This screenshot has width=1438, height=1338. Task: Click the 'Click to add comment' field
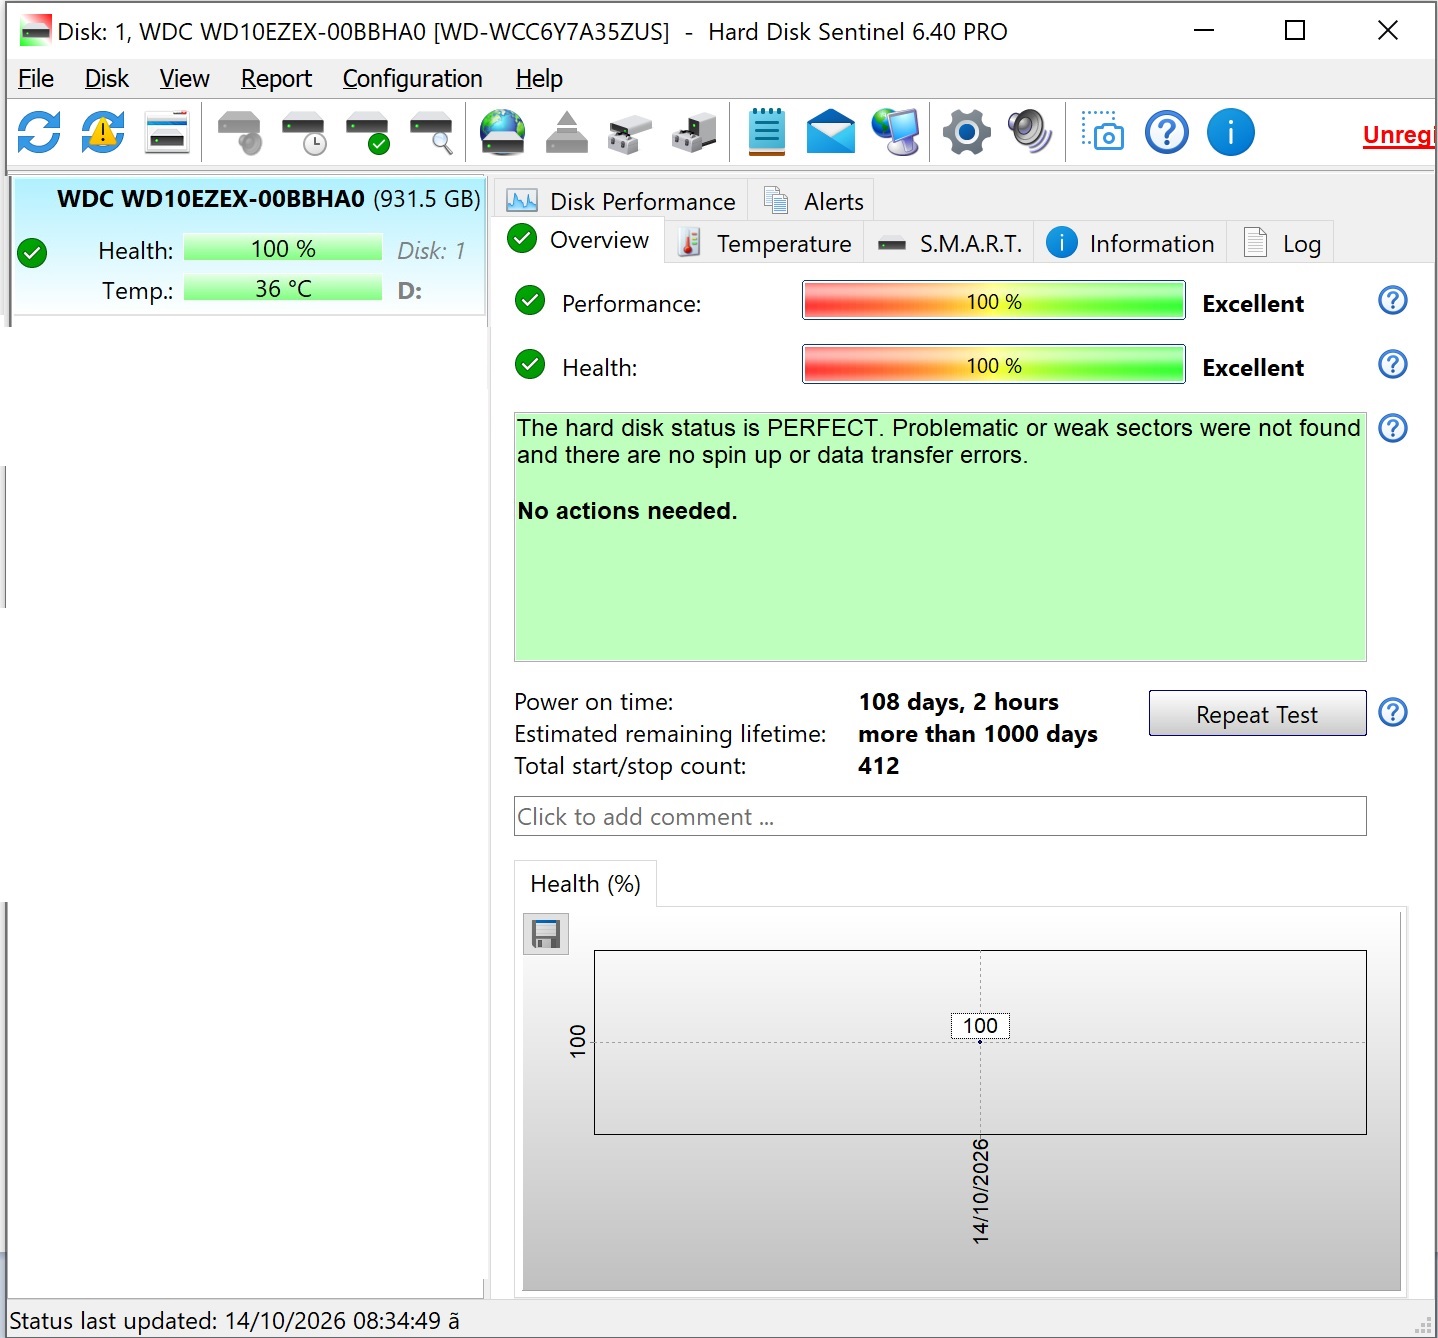(x=940, y=816)
